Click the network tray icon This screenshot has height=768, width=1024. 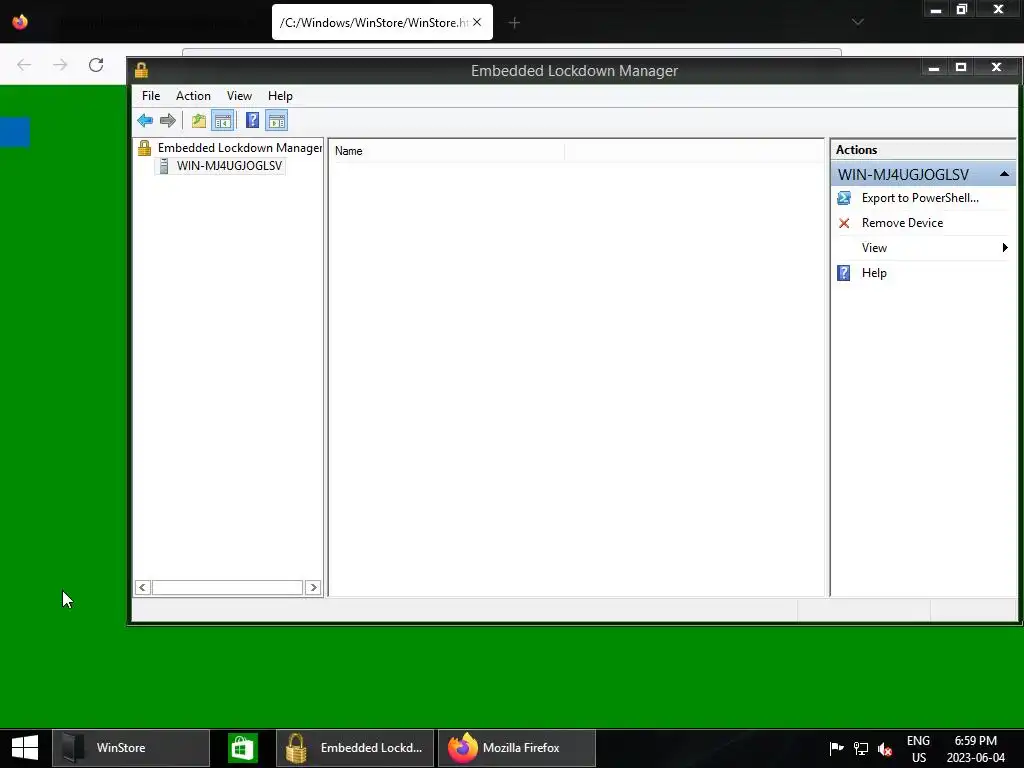point(861,749)
